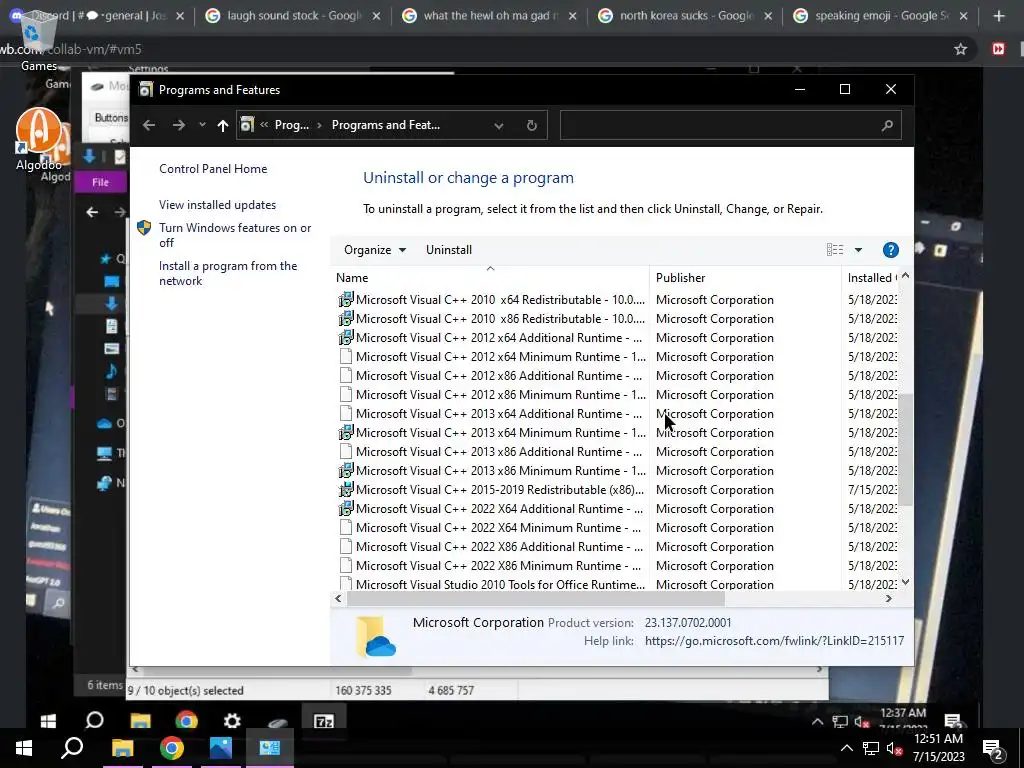Image resolution: width=1024 pixels, height=768 pixels.
Task: Select Visual C++ 2013 x86 Additional Runtime row
Action: tap(616, 451)
